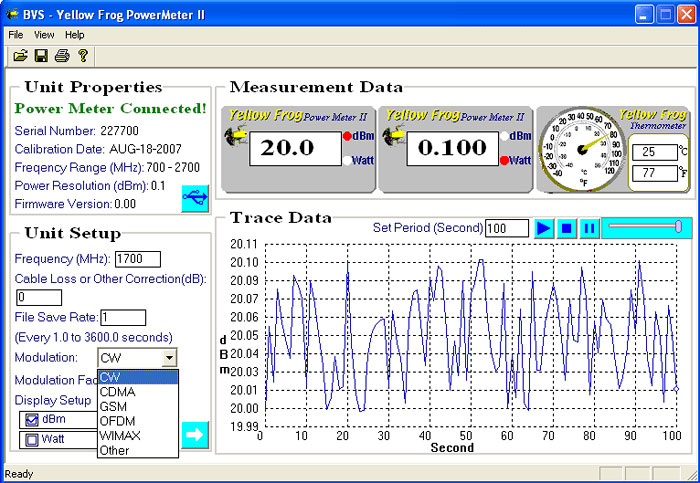Click the Celsius temperature value 25
This screenshot has width=700, height=483.
(655, 152)
